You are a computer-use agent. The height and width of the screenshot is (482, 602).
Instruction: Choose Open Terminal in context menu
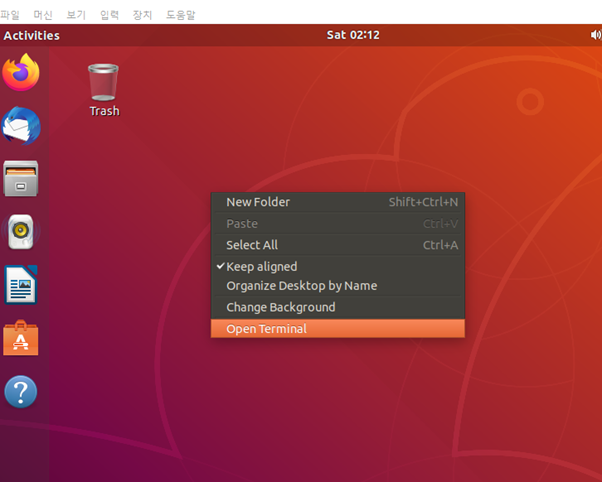338,329
